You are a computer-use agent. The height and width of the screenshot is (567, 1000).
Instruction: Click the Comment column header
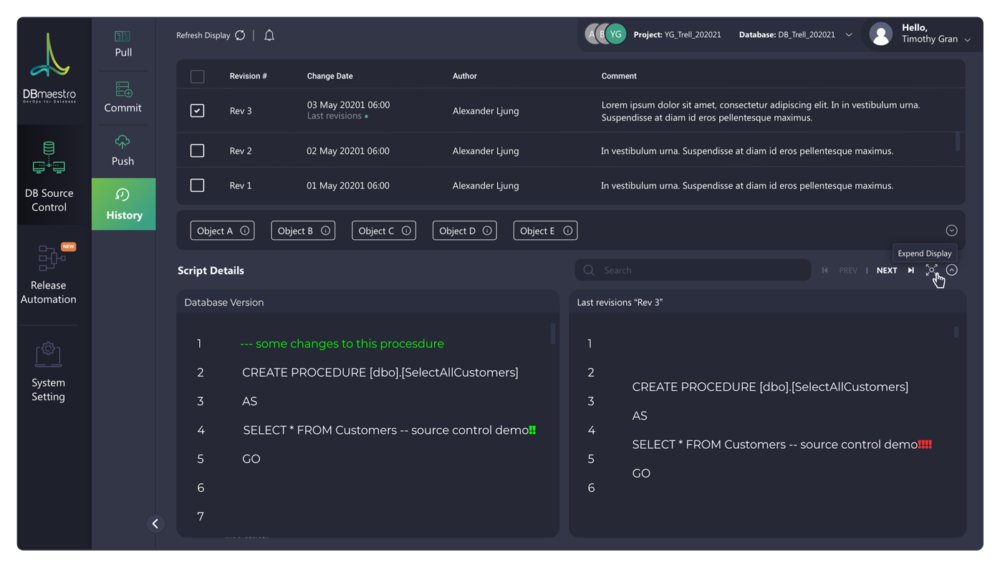coord(619,76)
